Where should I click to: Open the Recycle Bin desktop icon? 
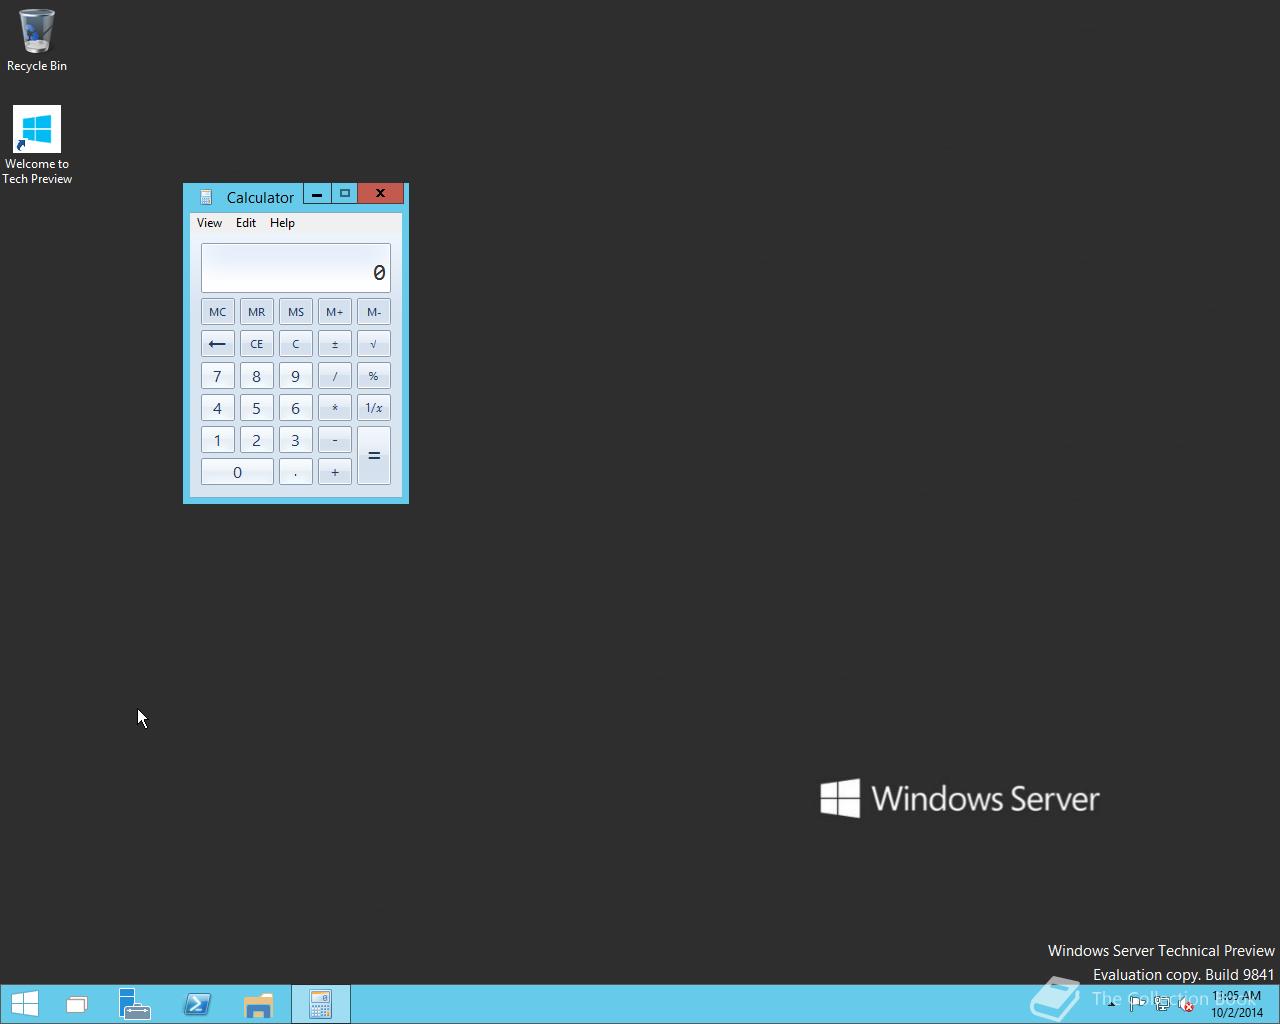(37, 40)
